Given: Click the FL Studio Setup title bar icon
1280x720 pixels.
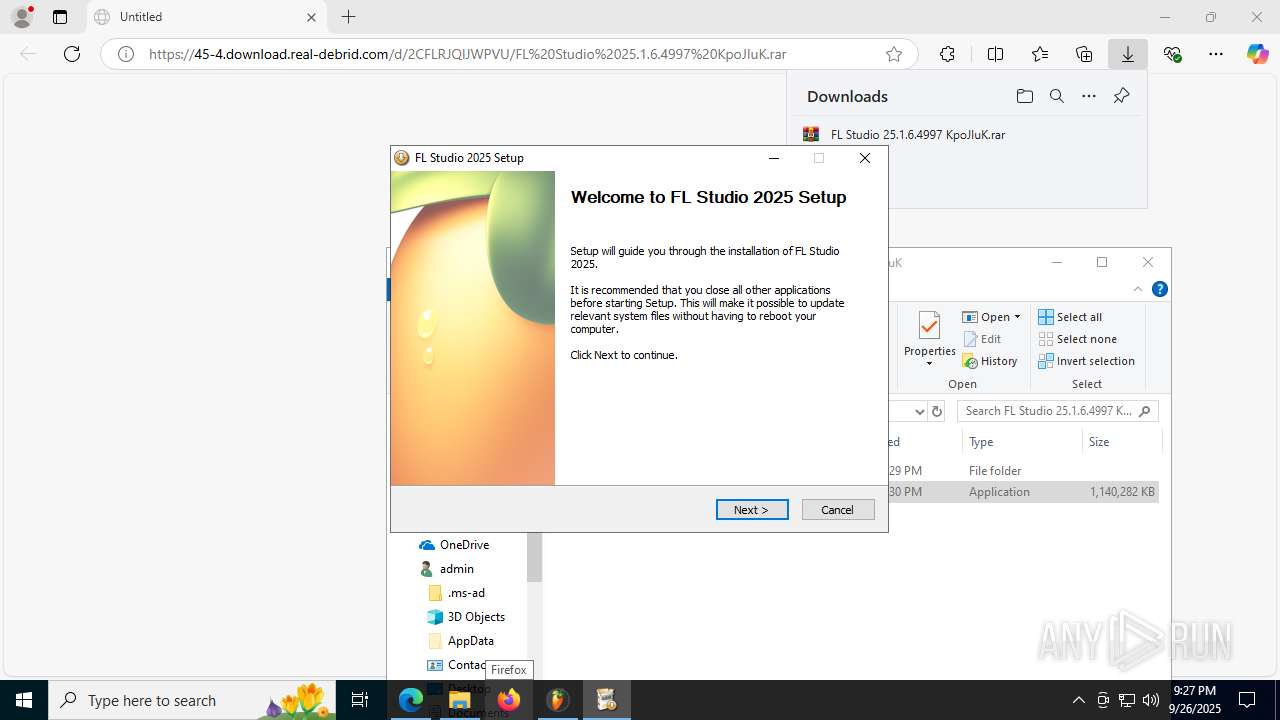Looking at the screenshot, I should (402, 158).
